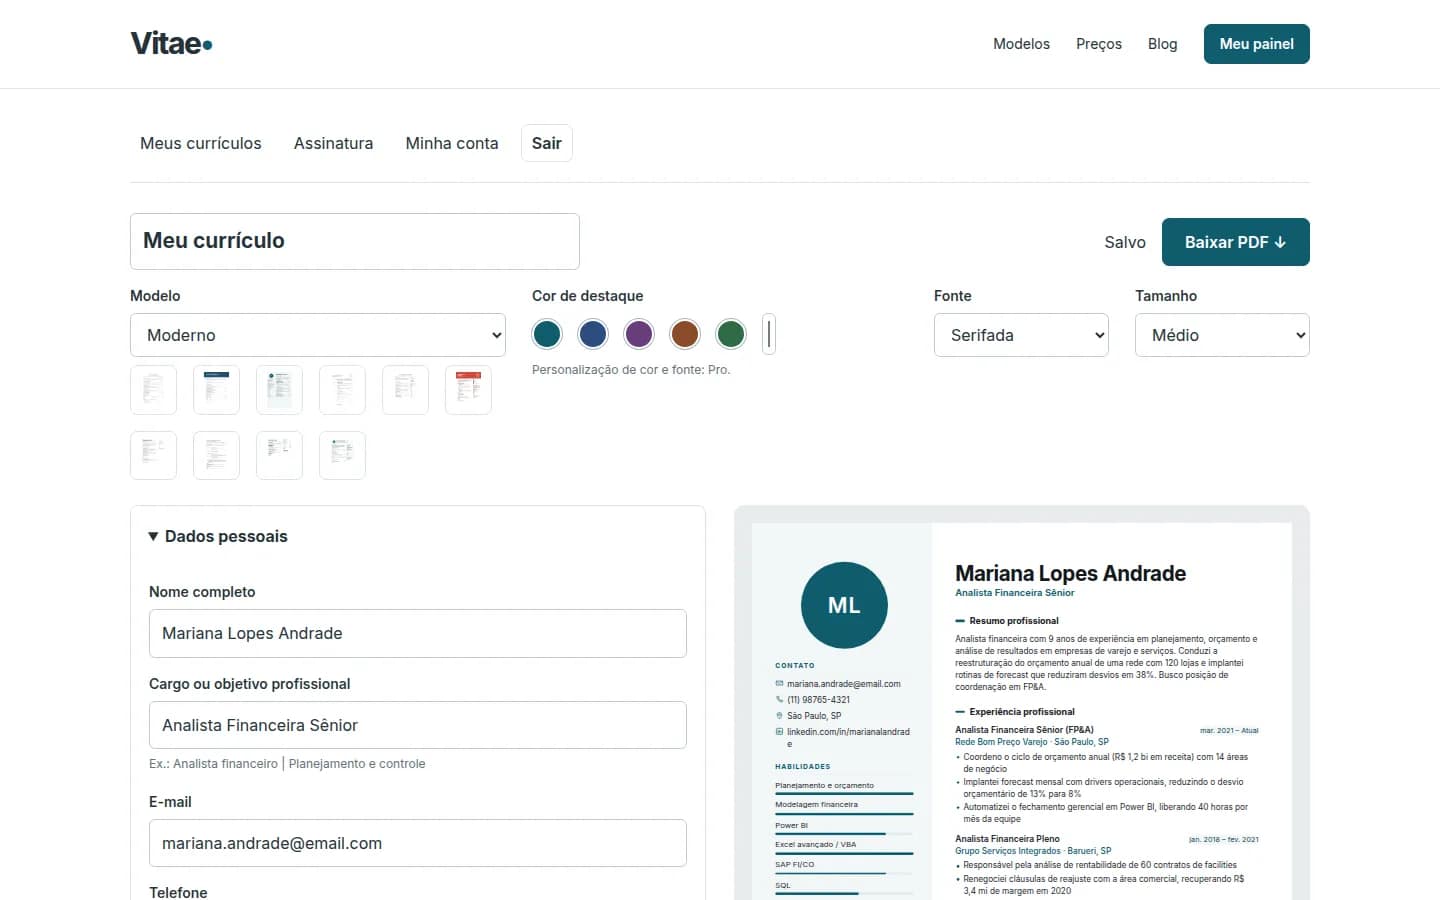Click the Meu painel button
This screenshot has height=900, width=1440.
tap(1257, 44)
